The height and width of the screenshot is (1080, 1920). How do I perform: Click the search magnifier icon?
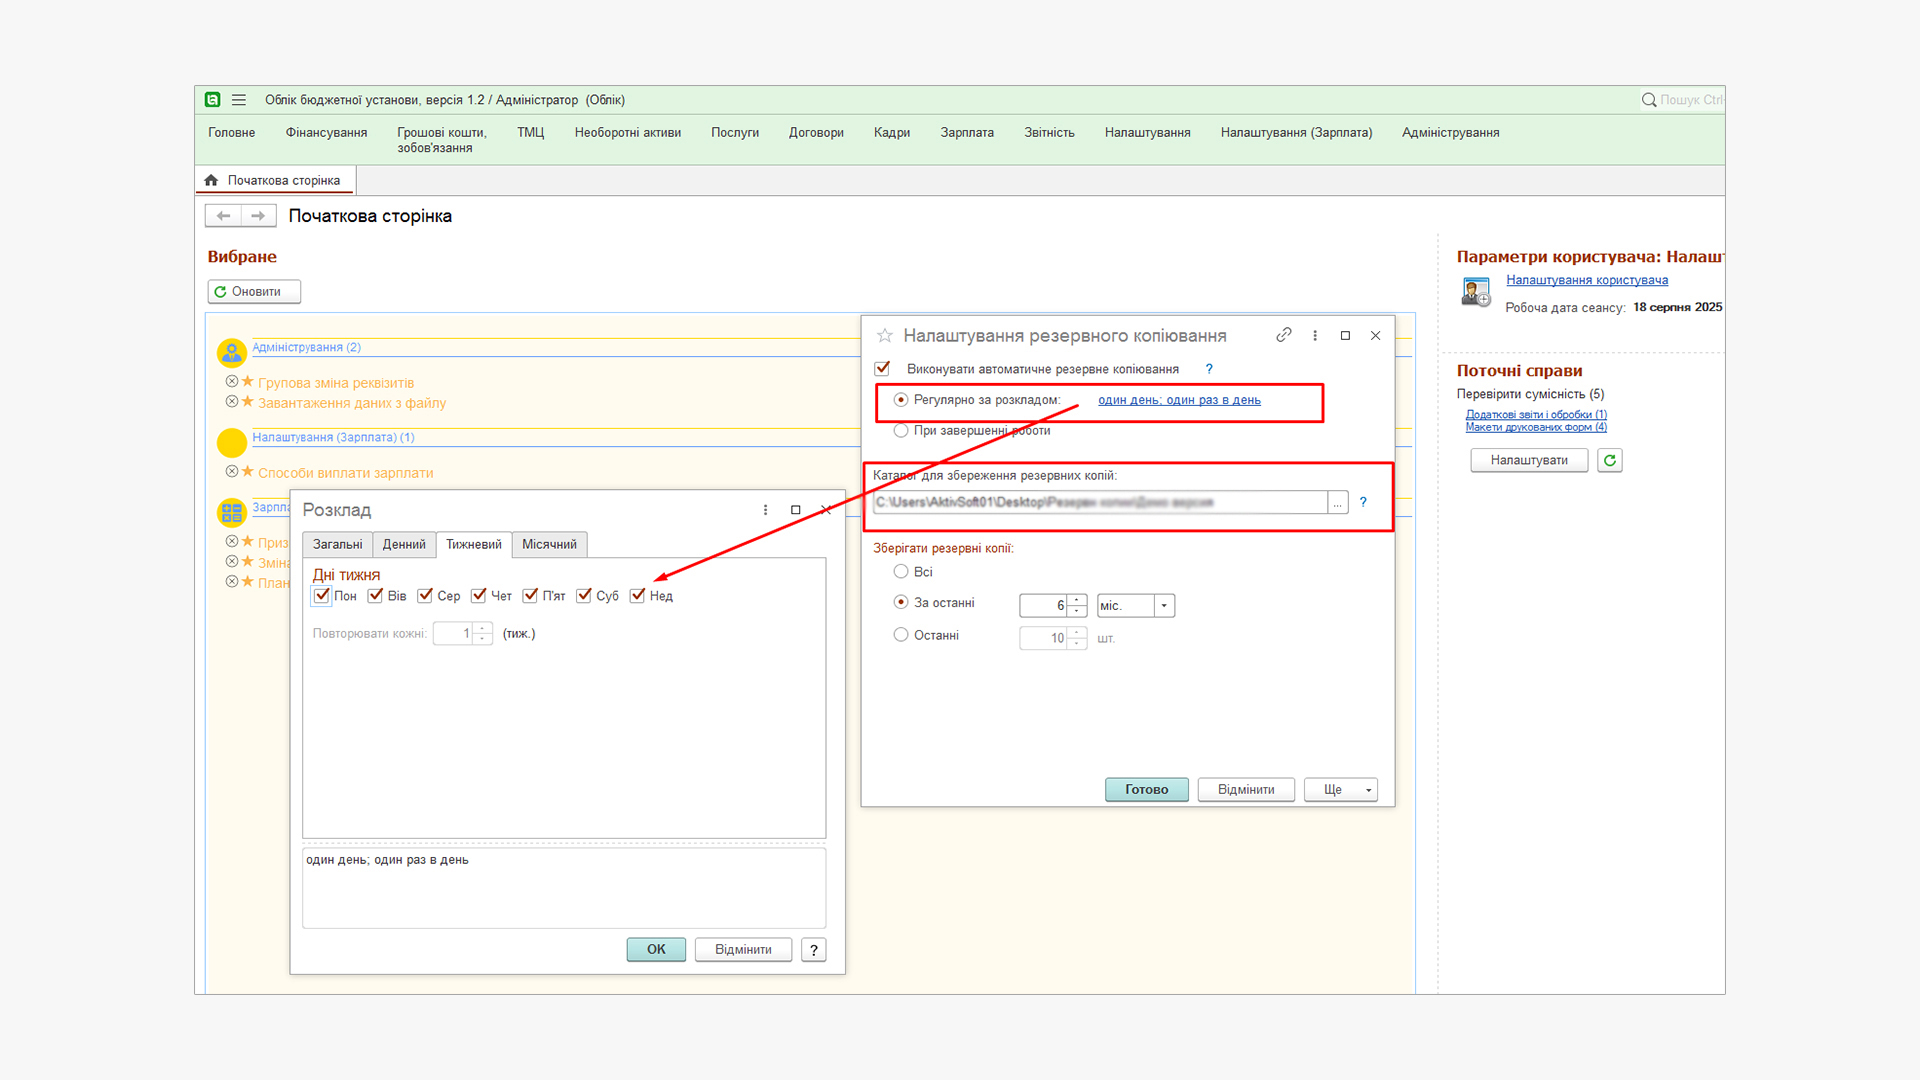1649,100
